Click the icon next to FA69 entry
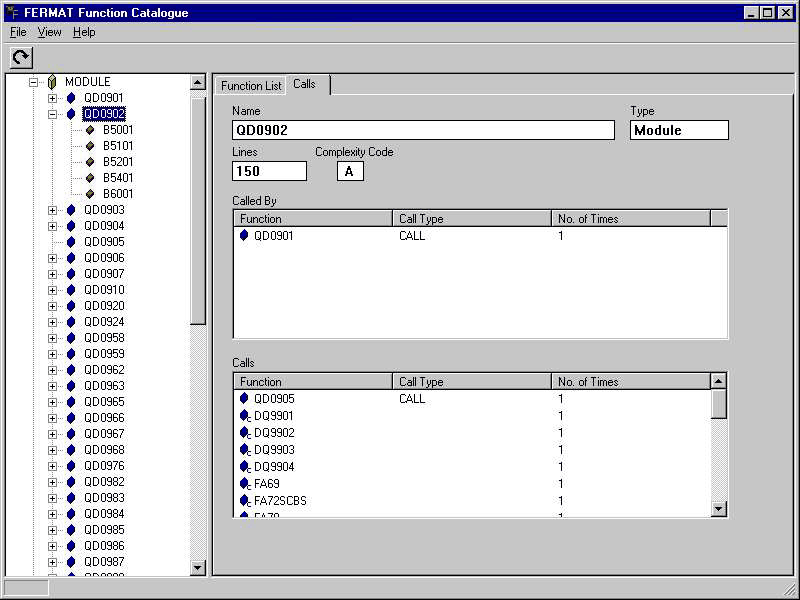This screenshot has width=800, height=600. click(x=244, y=484)
